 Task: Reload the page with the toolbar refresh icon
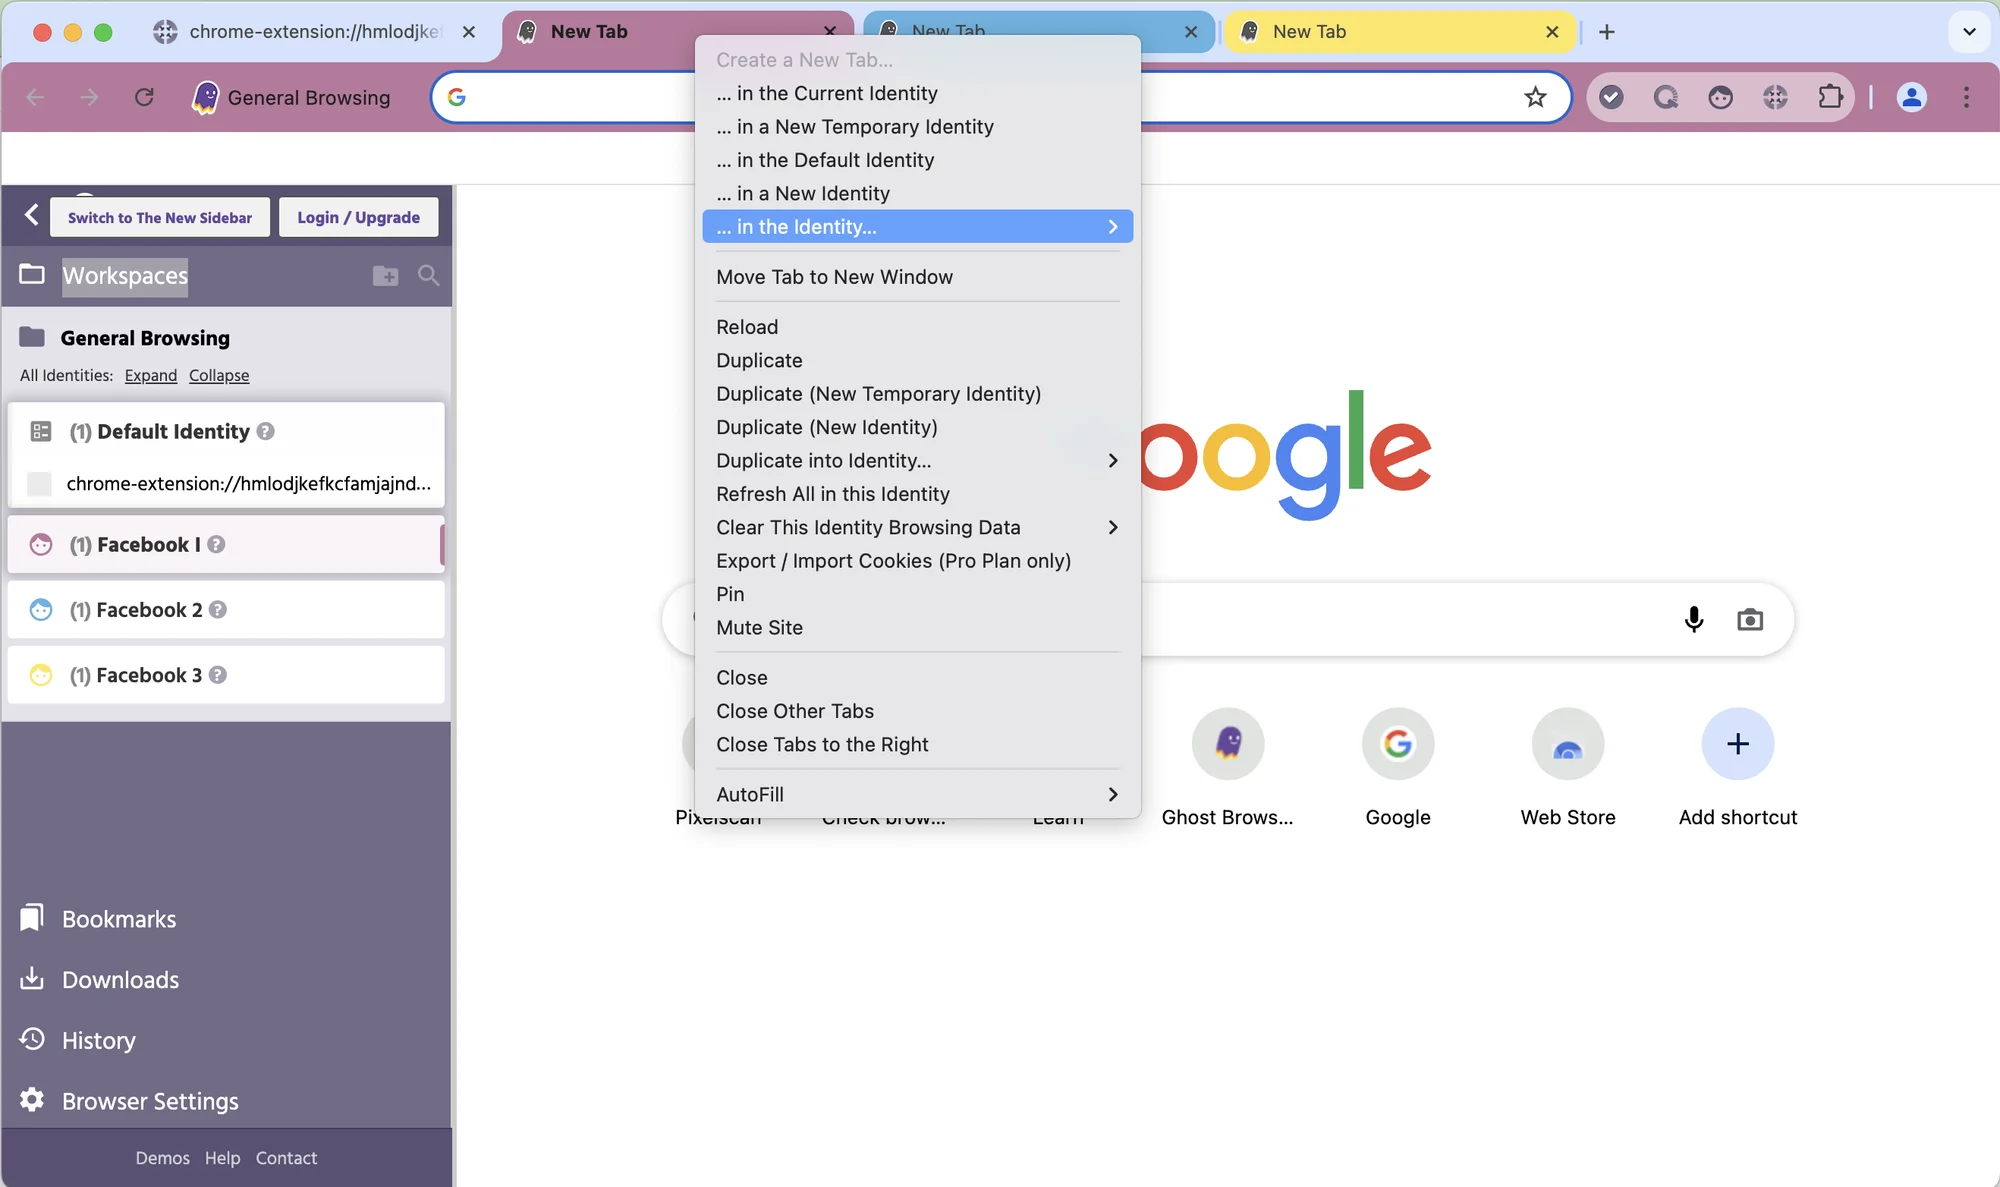click(144, 97)
